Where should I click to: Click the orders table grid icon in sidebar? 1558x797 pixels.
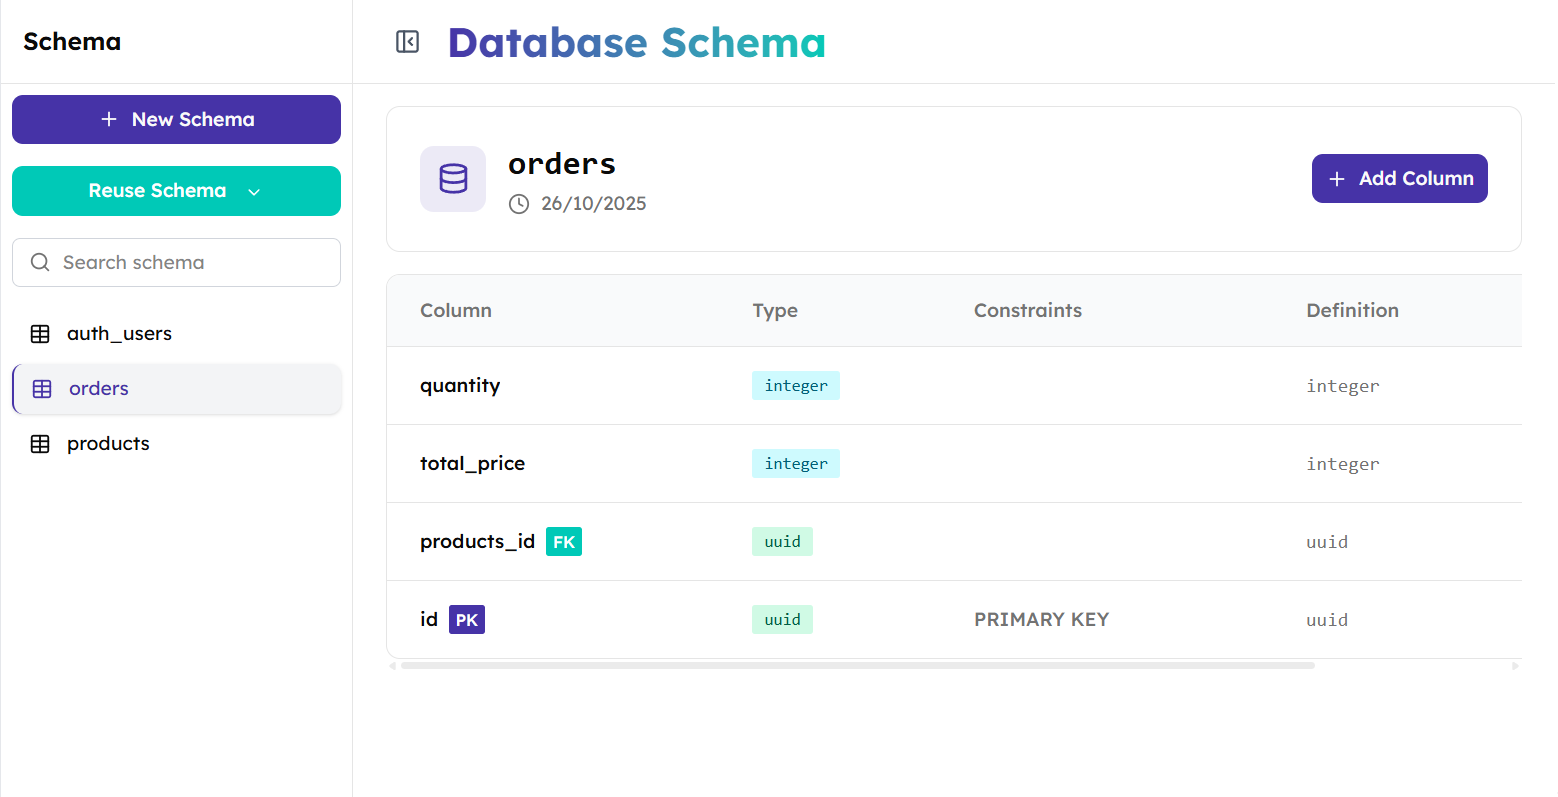(42, 389)
